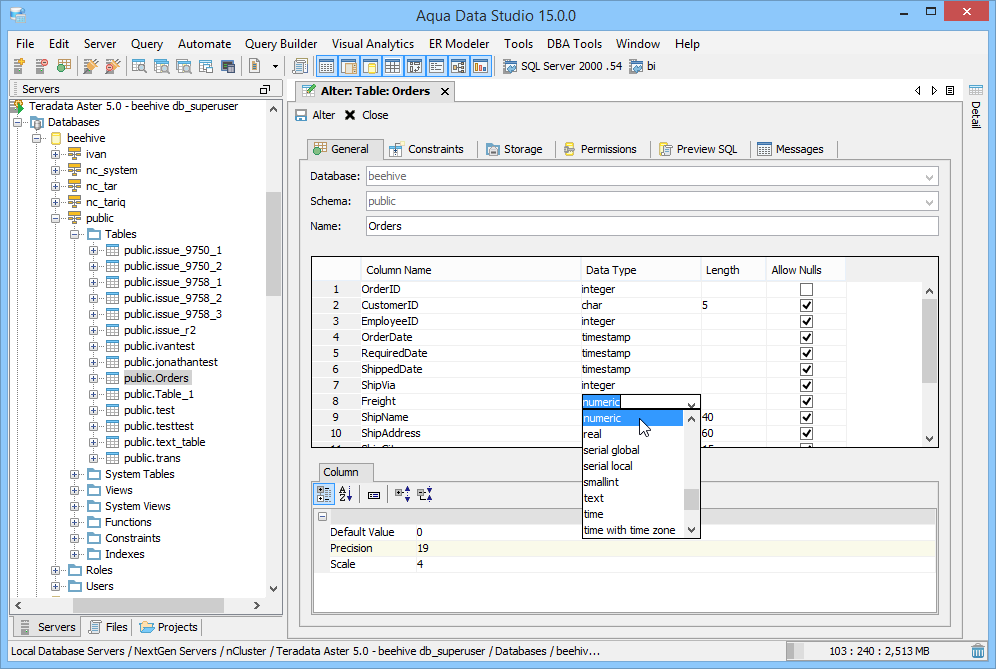Screen dimensions: 996x669
Task: Collapse the Tables folder node
Action: coord(74,234)
